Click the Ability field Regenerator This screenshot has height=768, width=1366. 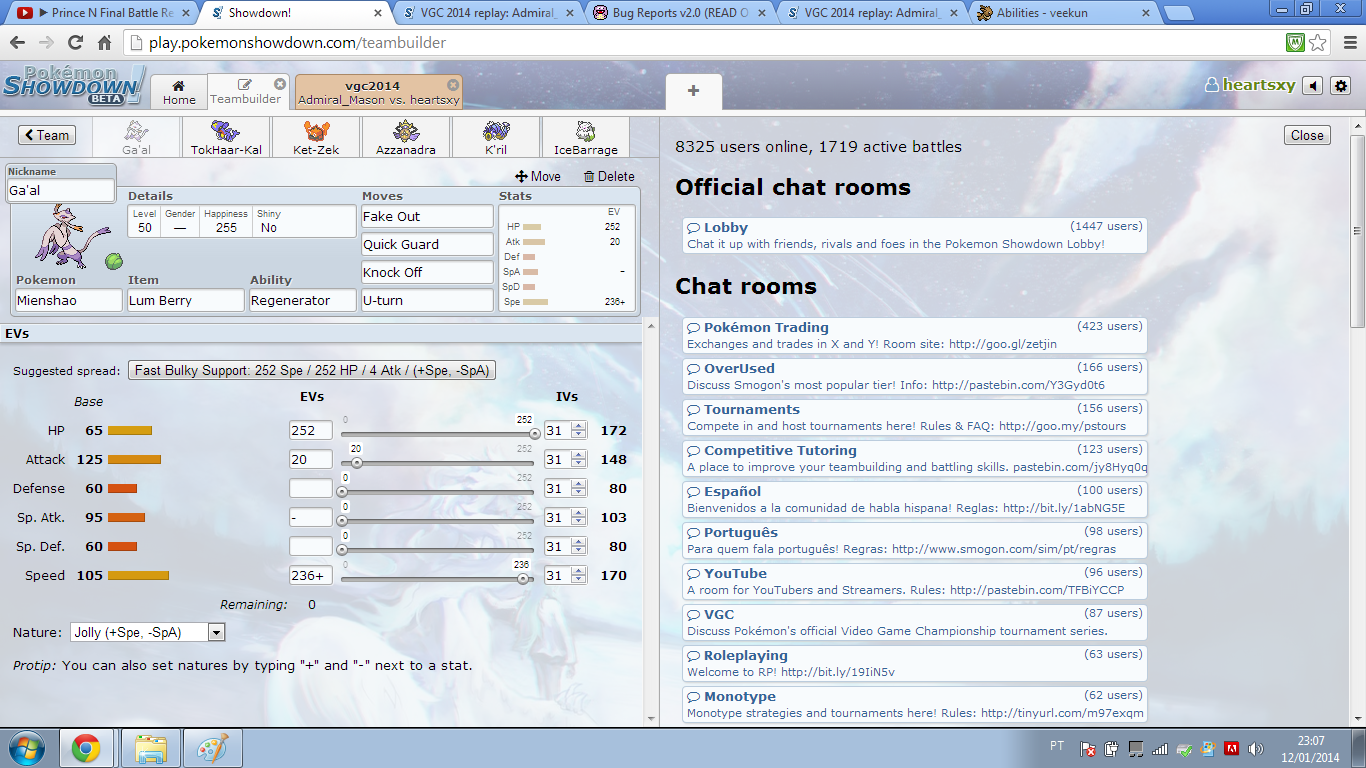pos(303,300)
